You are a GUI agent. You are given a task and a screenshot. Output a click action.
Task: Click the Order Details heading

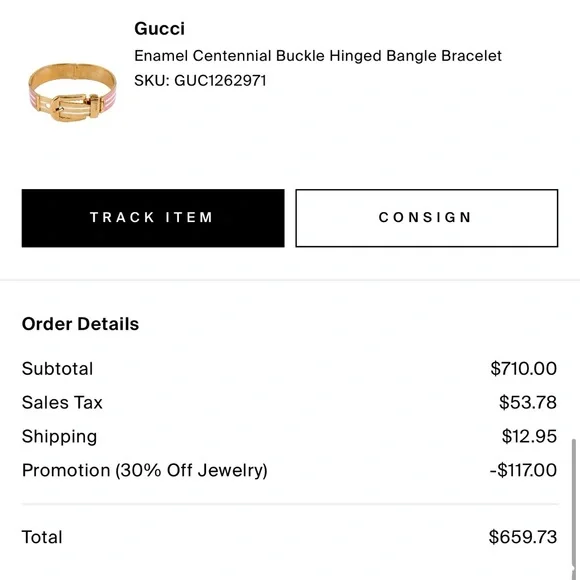[80, 324]
